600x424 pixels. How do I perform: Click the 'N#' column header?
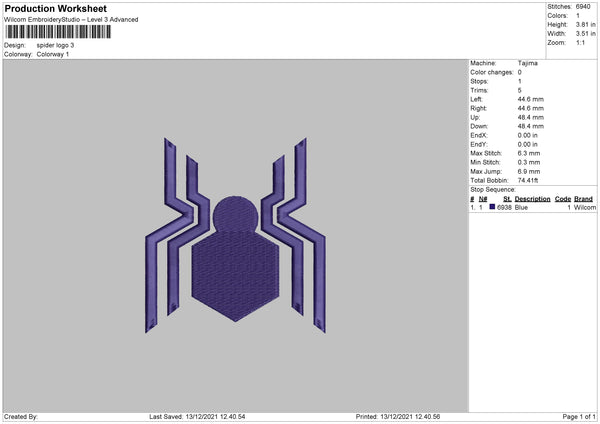point(483,199)
